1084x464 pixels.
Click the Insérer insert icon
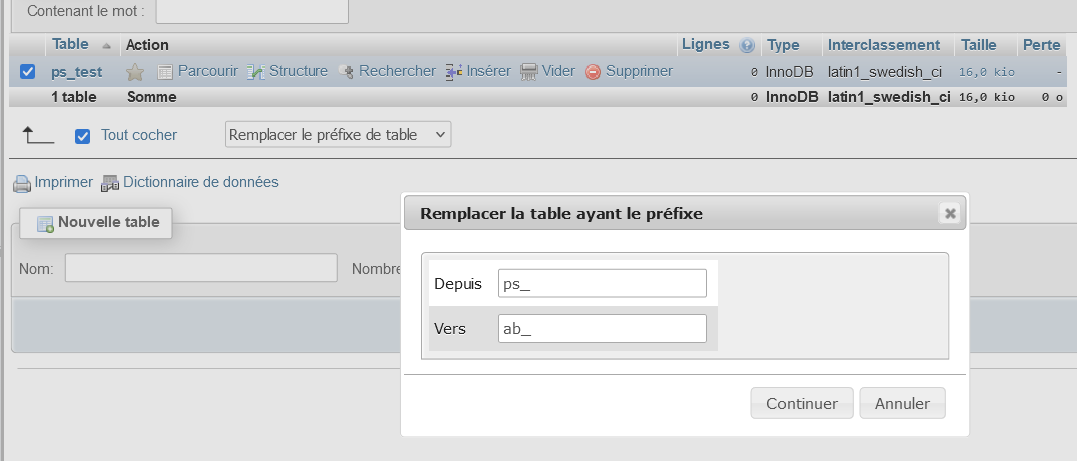454,72
